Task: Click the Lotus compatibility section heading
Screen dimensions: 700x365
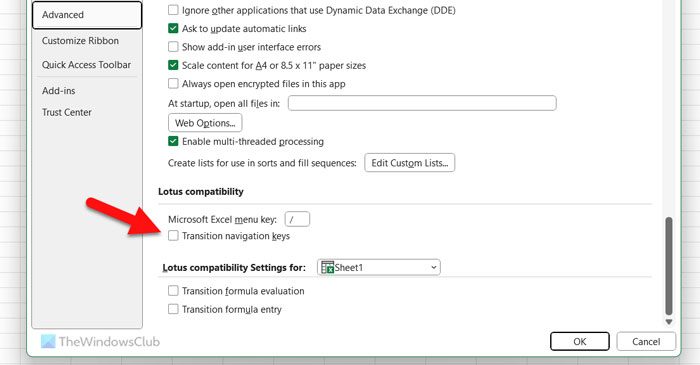Action: [201, 191]
